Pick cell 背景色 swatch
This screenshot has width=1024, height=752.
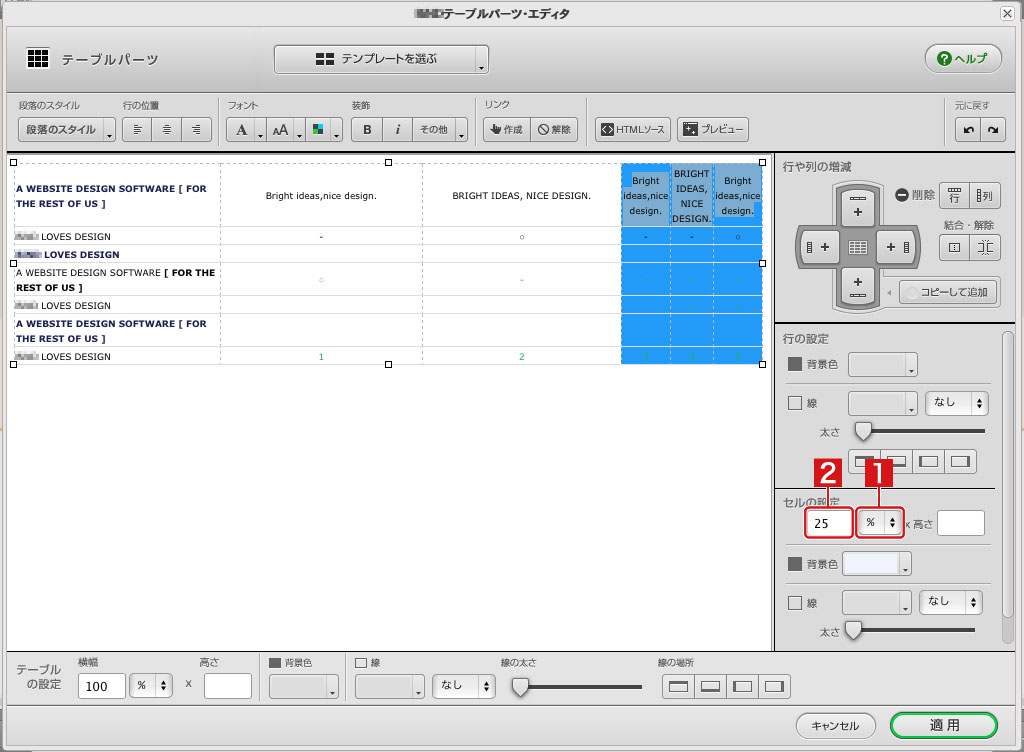click(876, 564)
